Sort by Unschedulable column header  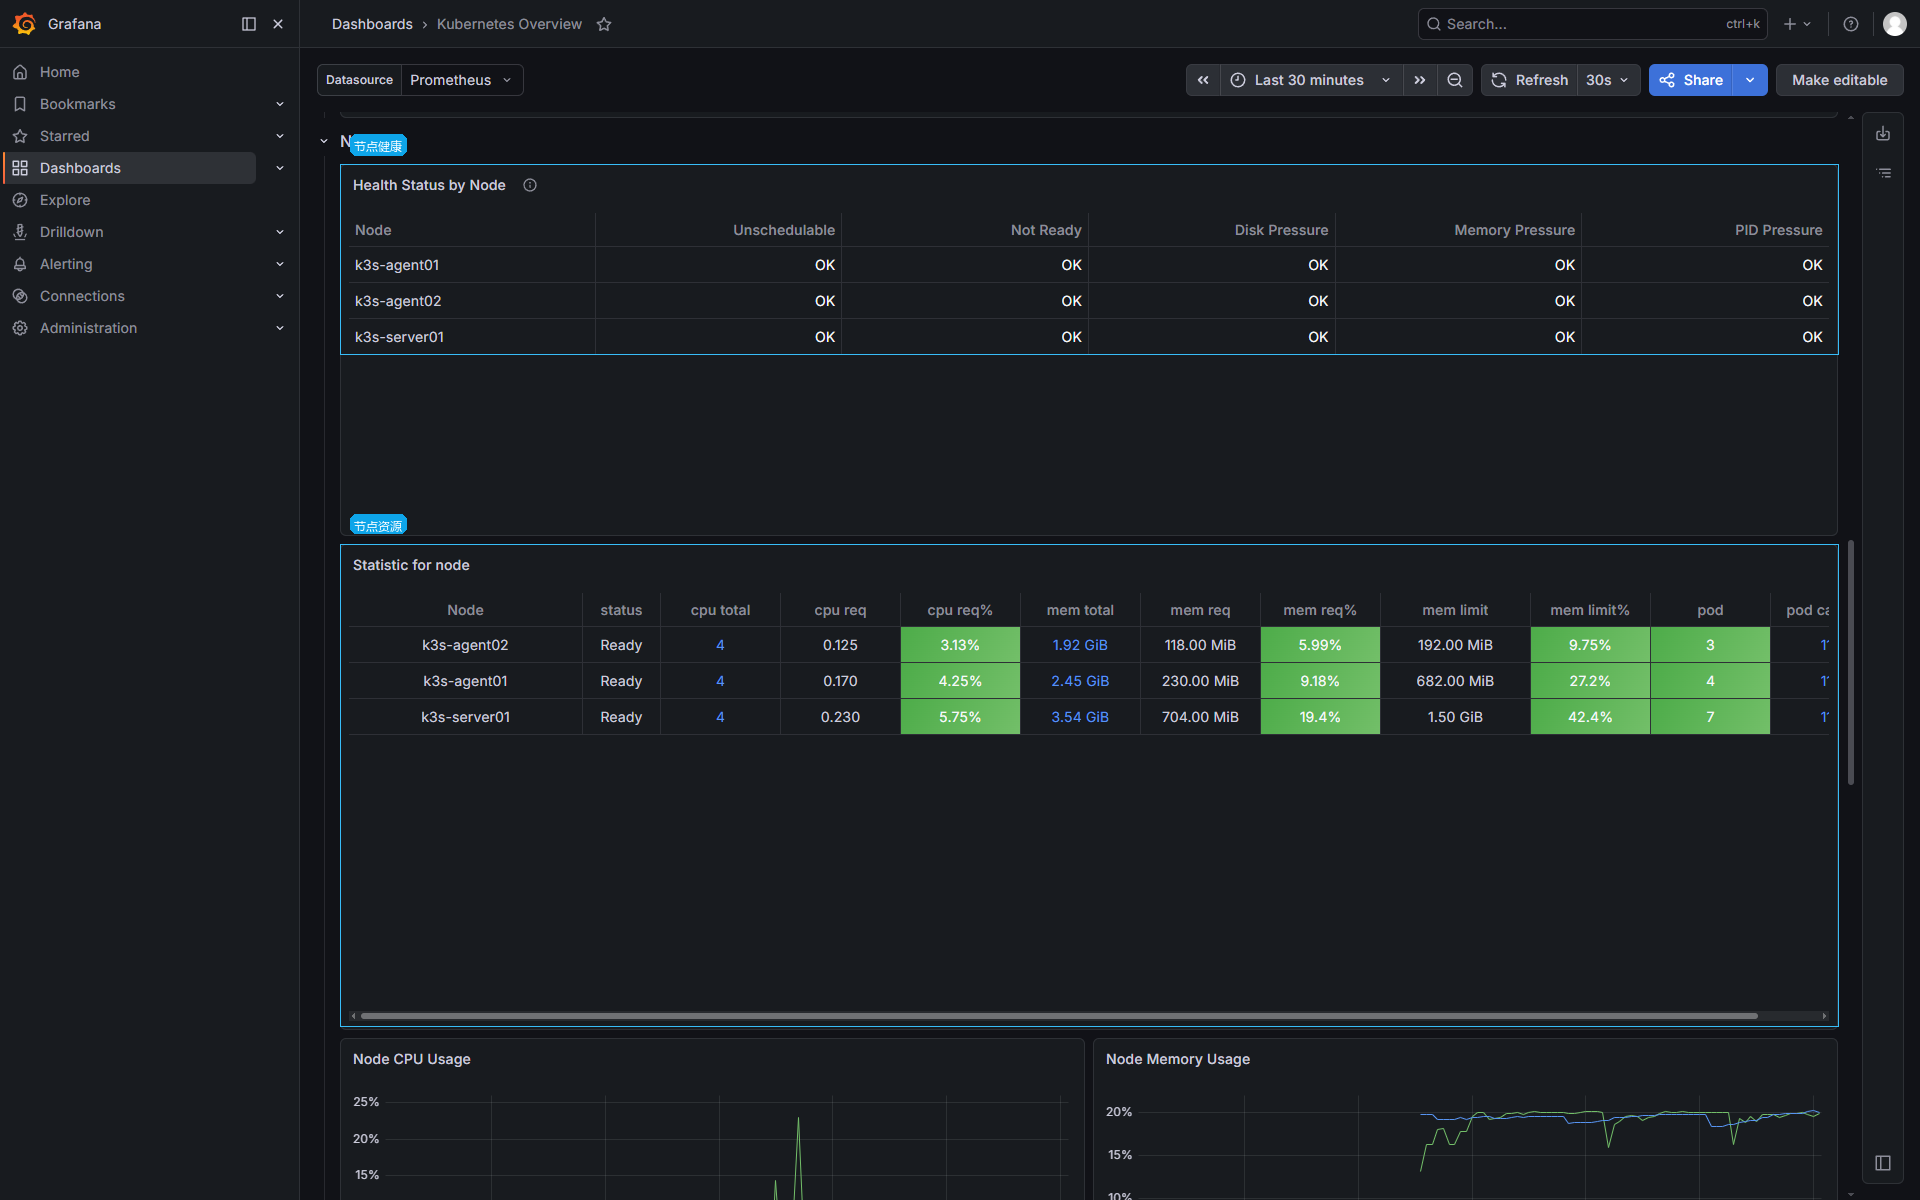784,230
